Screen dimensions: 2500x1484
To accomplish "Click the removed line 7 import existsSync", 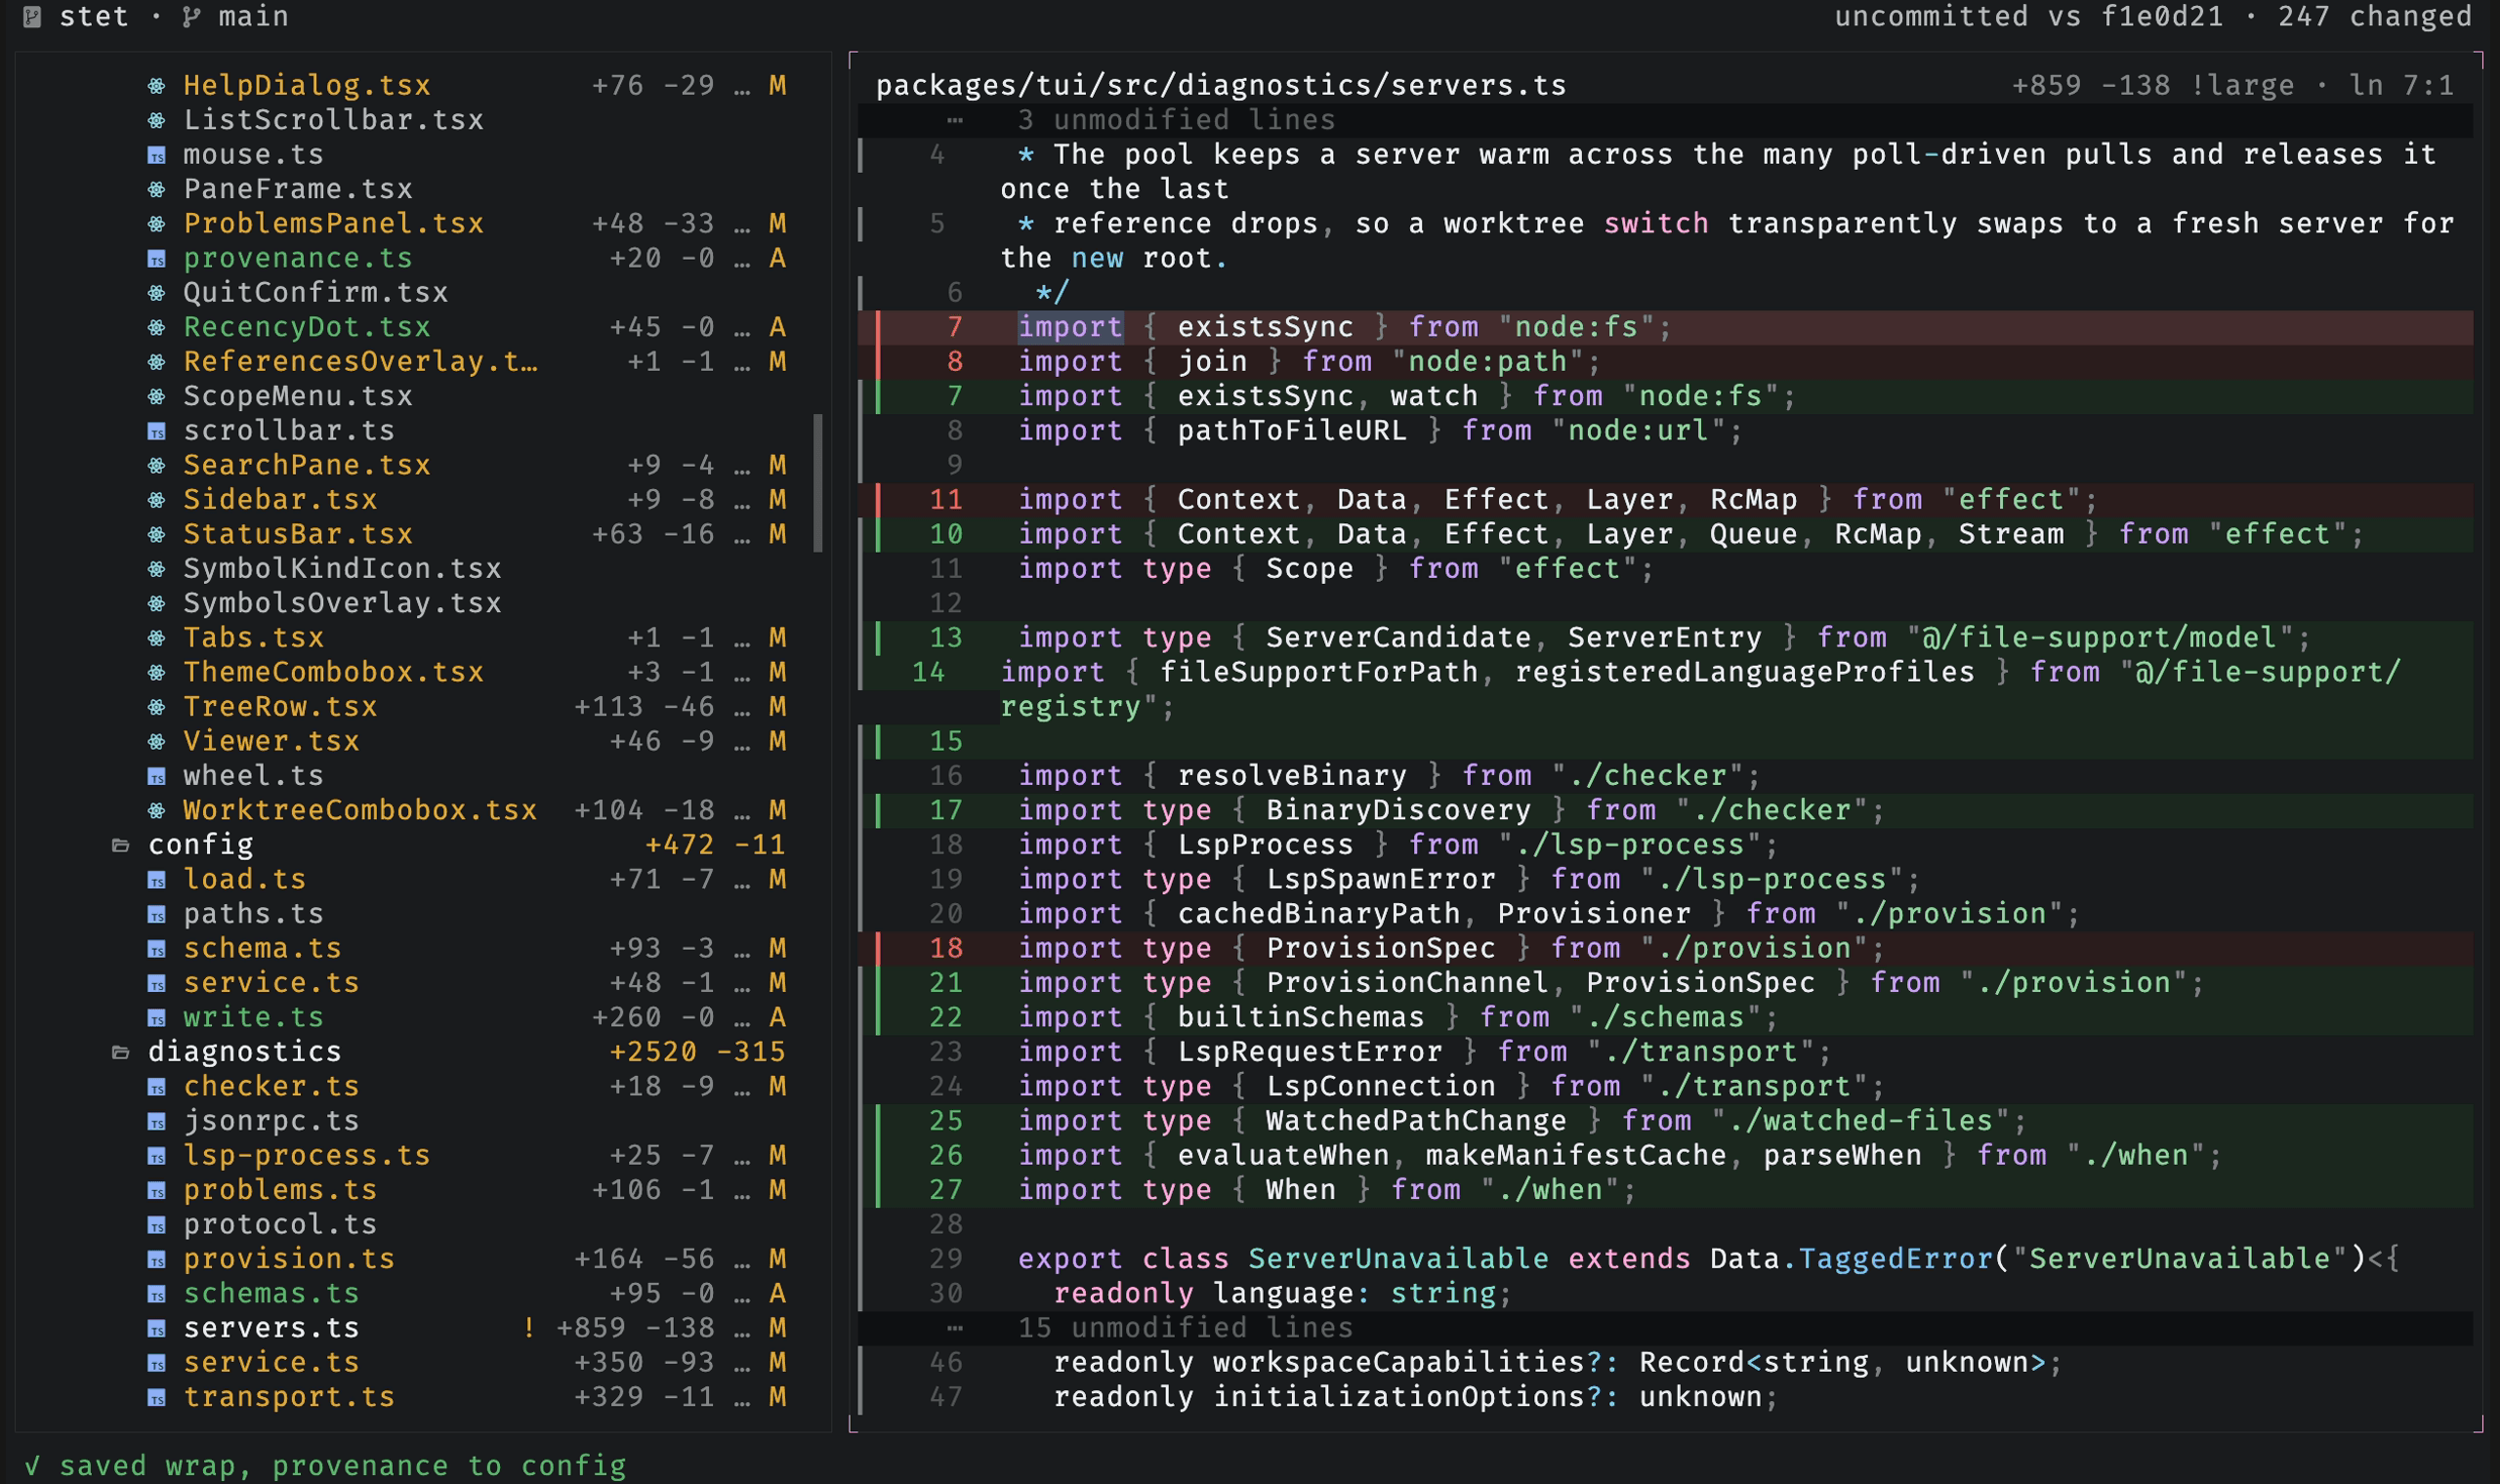I will (1665, 328).
